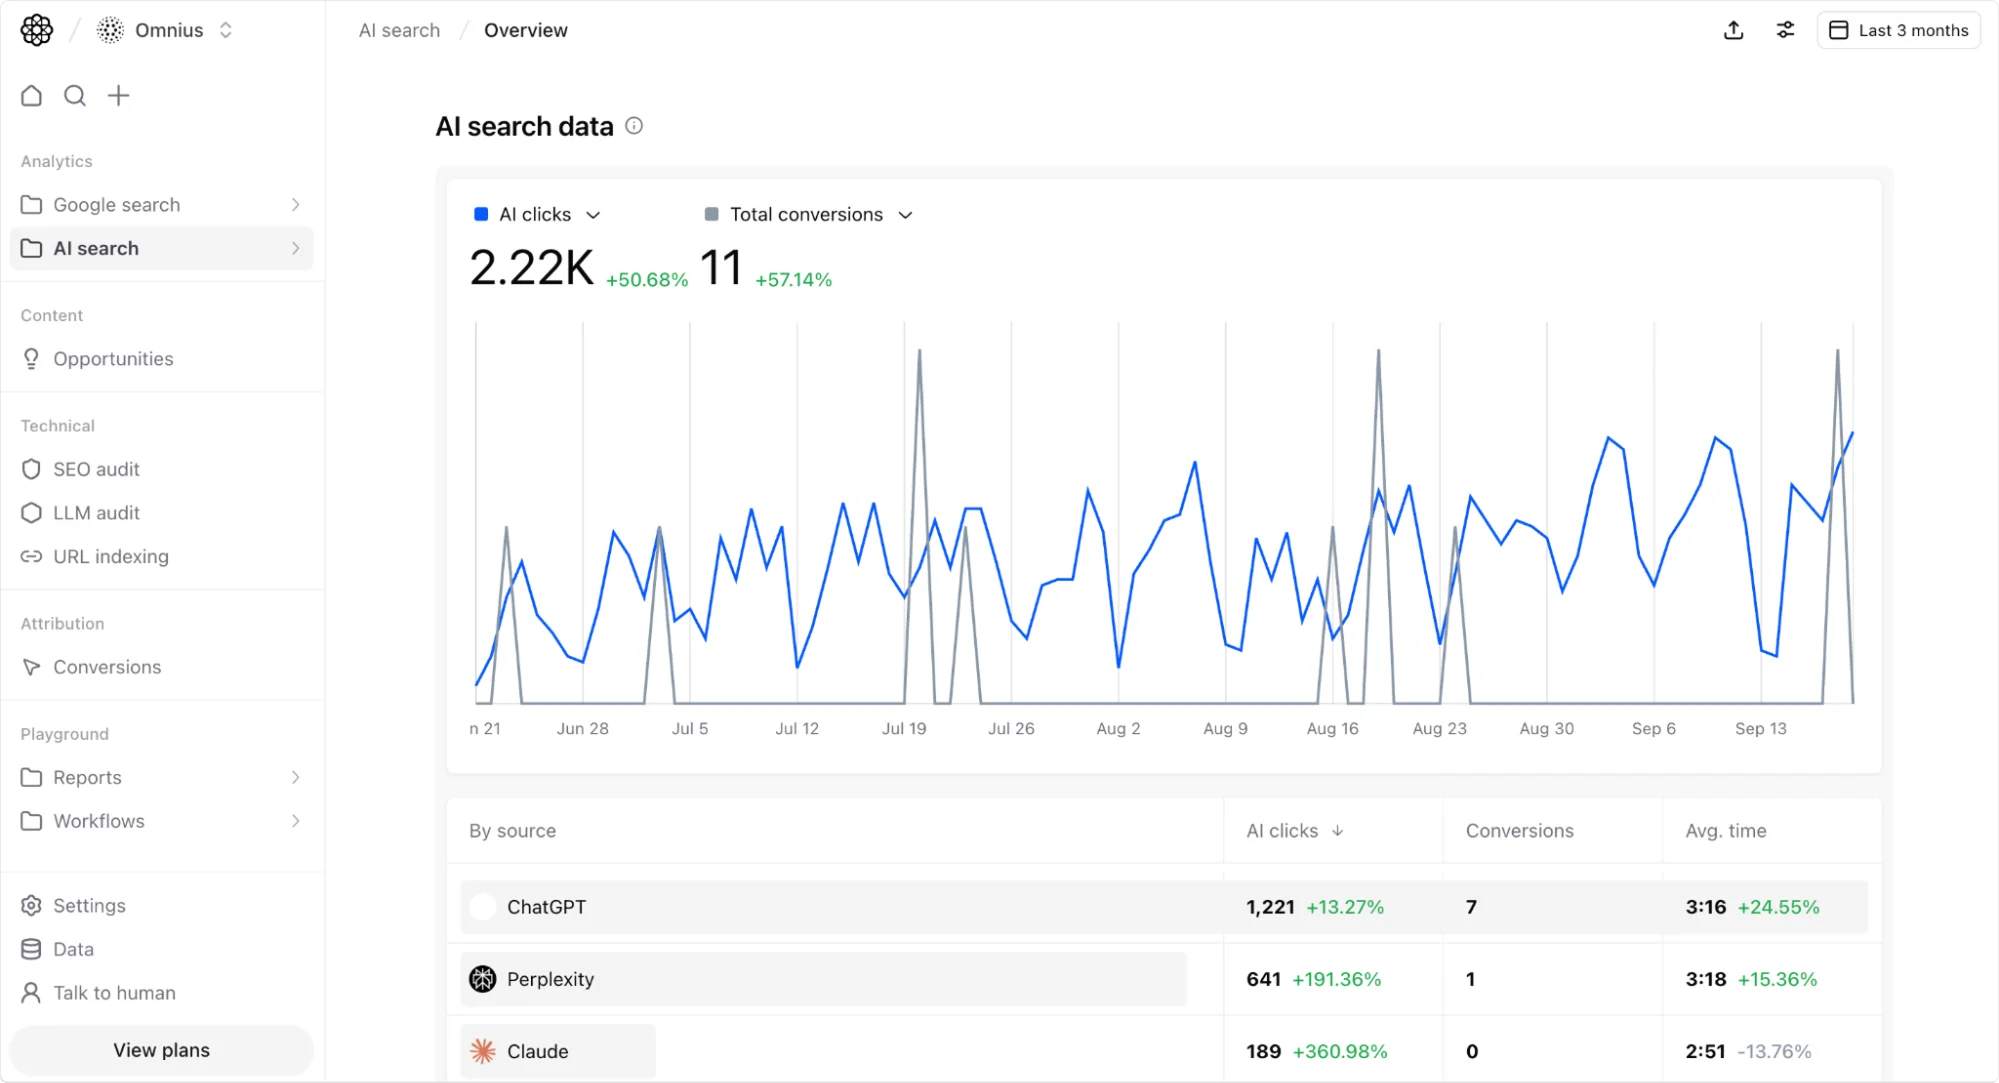Open the URL indexing tool
The height and width of the screenshot is (1083, 1999).
point(110,557)
